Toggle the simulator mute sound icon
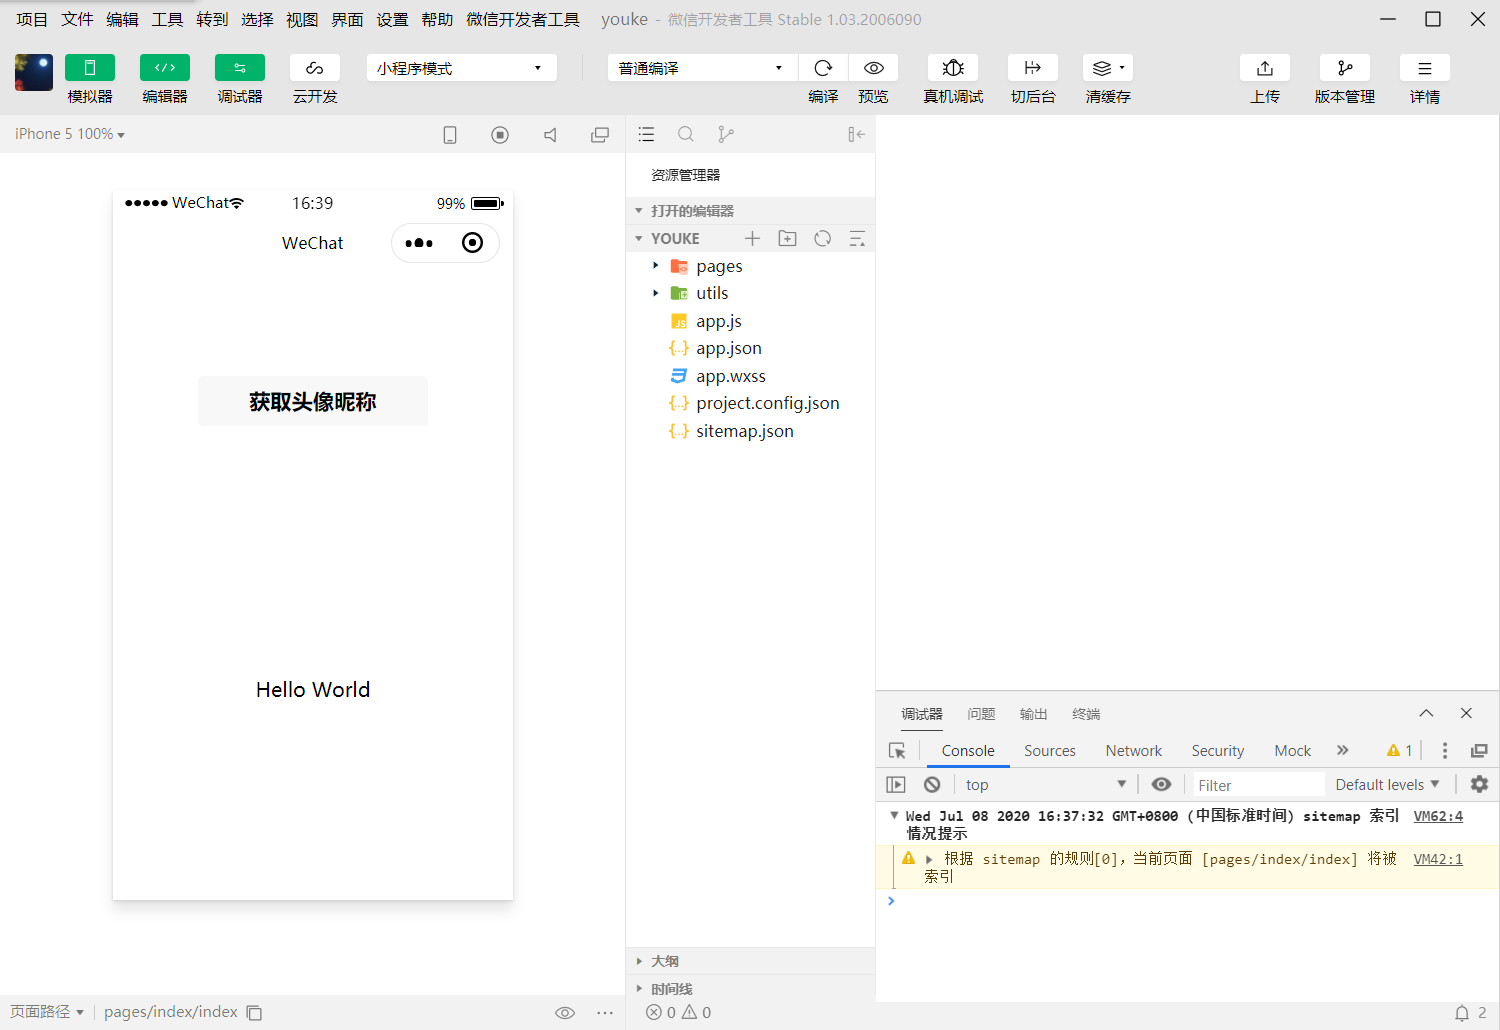This screenshot has height=1030, width=1500. [550, 135]
